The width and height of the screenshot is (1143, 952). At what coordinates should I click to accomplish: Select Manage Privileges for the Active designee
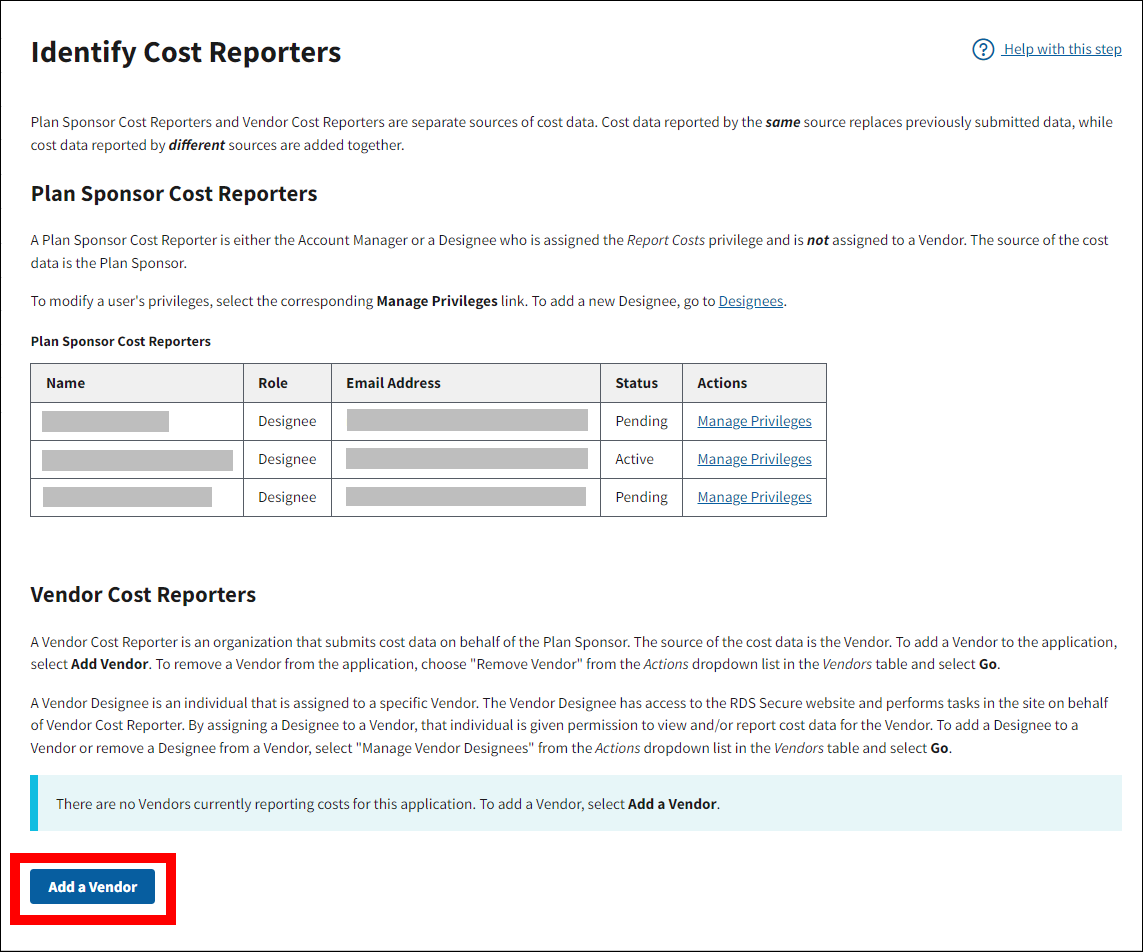754,460
